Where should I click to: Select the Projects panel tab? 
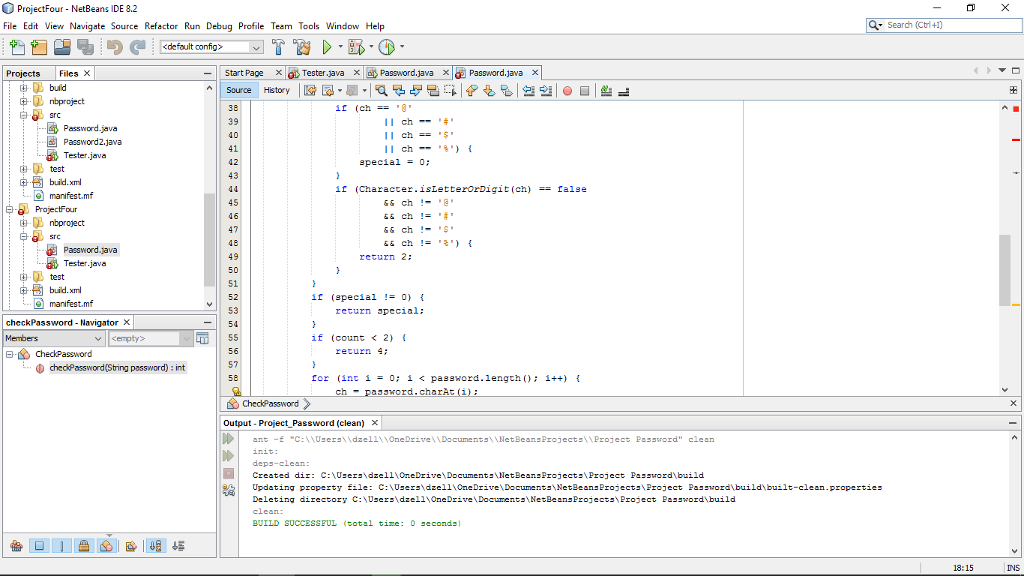[x=23, y=73]
